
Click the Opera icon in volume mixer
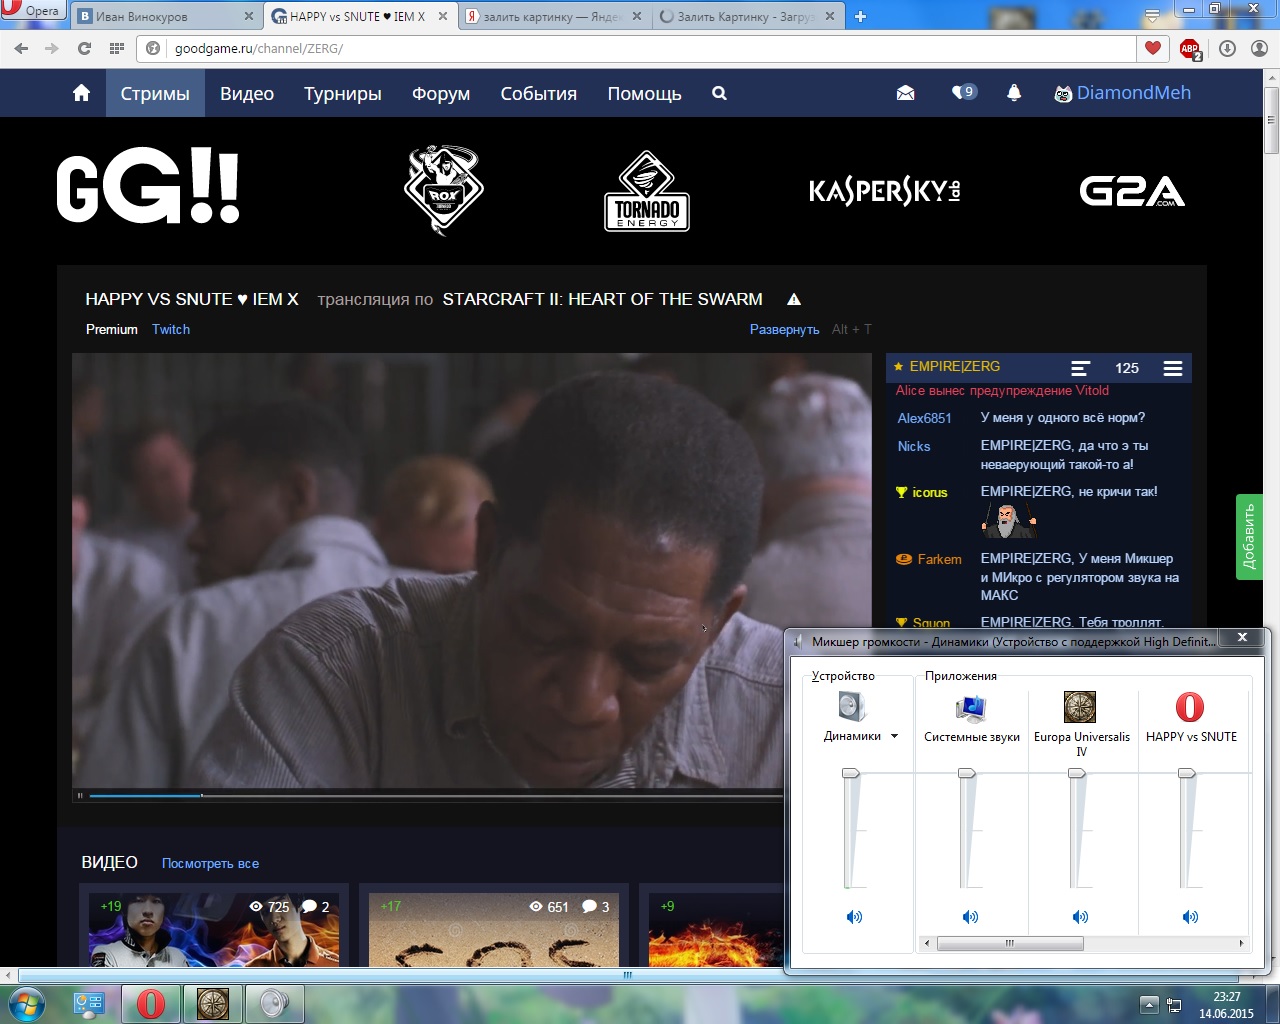click(x=1190, y=707)
